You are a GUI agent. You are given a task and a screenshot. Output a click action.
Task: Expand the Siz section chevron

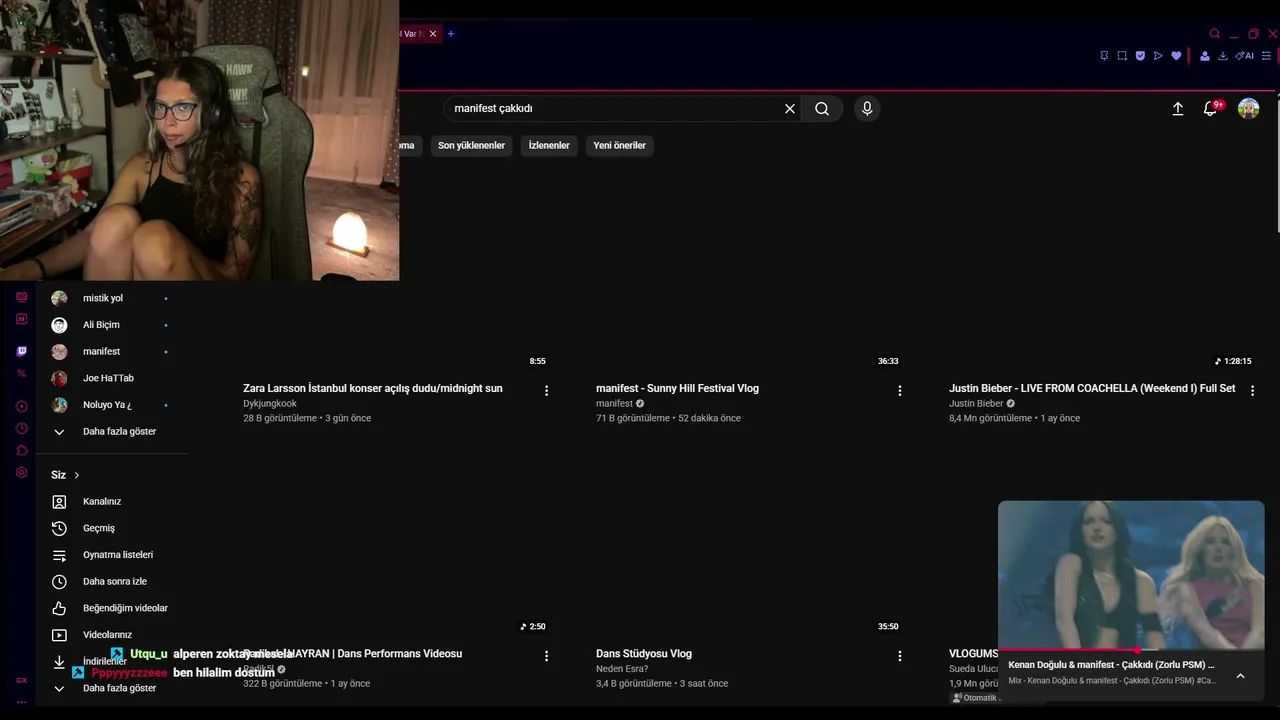76,475
